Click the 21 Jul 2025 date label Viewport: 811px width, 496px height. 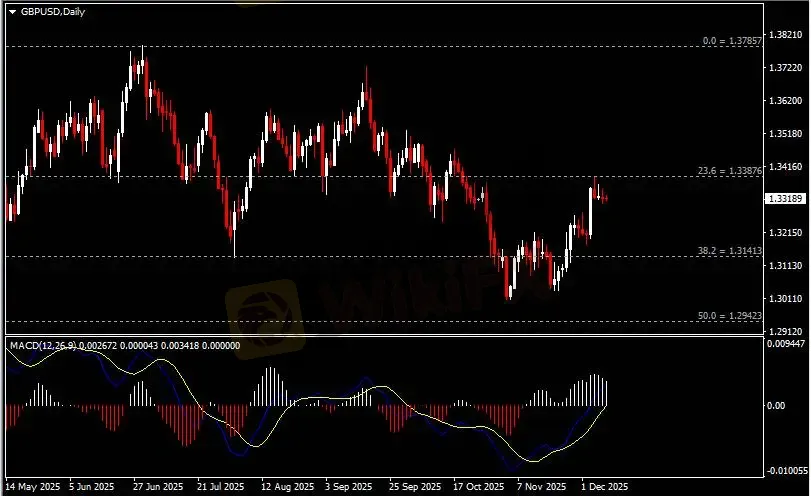[220, 487]
